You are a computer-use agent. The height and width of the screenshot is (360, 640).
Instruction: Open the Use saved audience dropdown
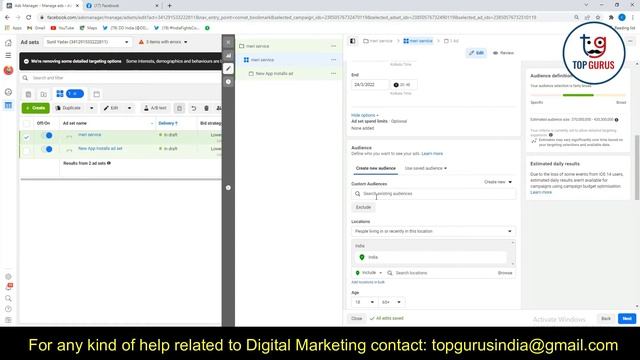[426, 168]
